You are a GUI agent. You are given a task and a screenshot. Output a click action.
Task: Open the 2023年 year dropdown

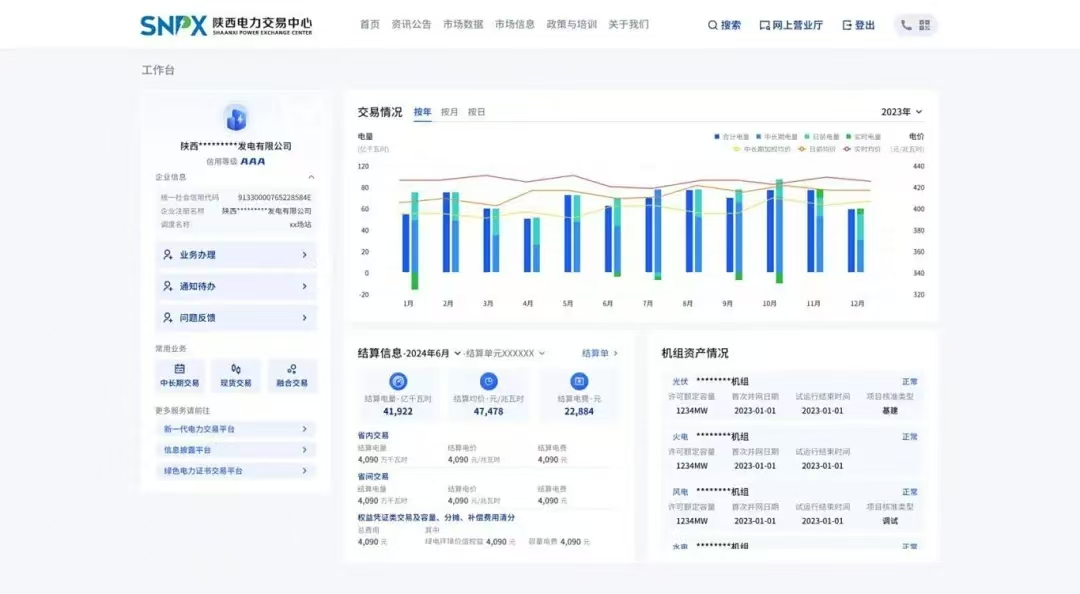(x=901, y=112)
